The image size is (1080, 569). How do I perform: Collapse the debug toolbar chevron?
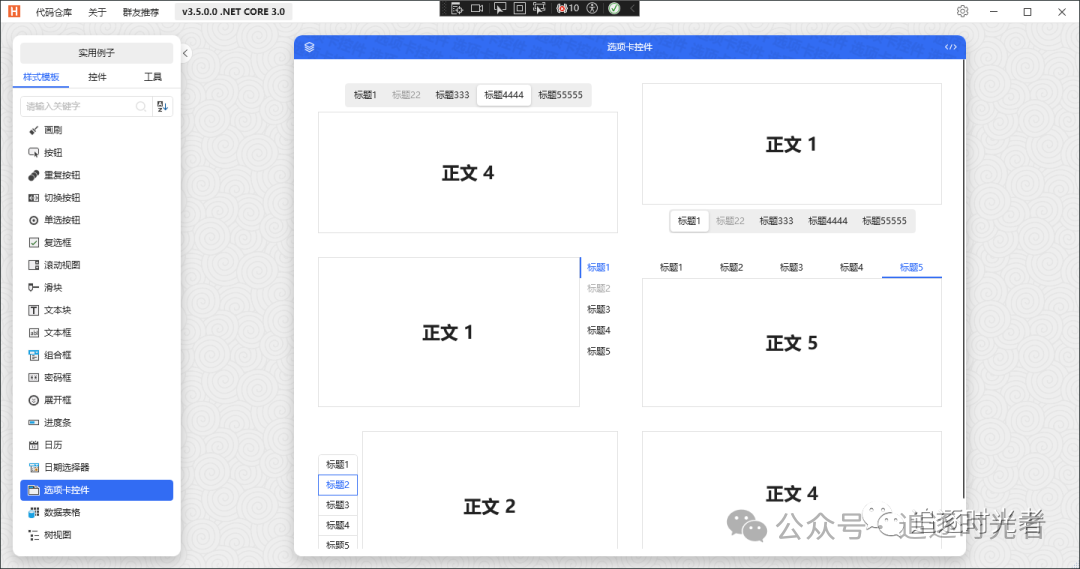tap(632, 8)
